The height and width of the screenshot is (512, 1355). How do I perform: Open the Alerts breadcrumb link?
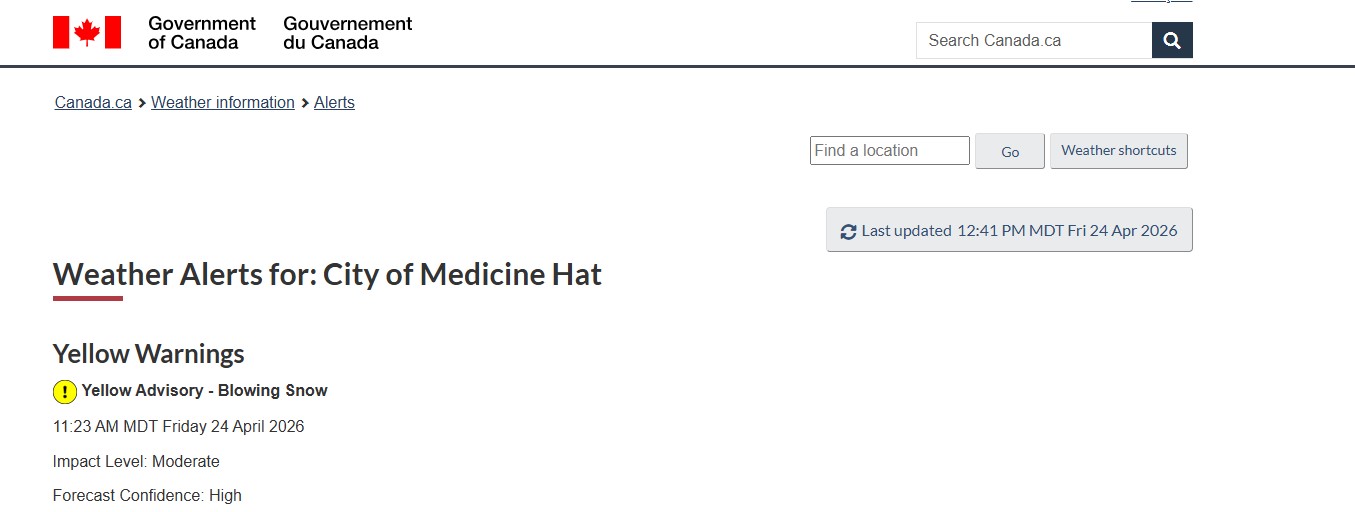click(x=334, y=103)
